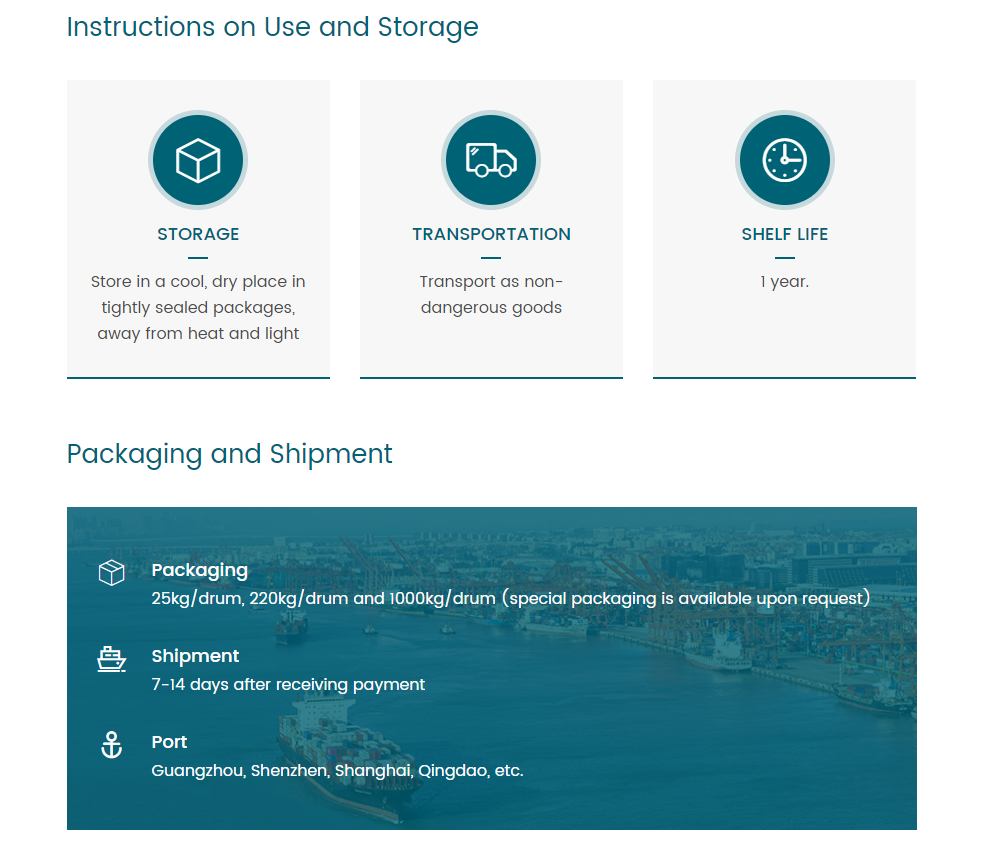This screenshot has height=856, width=982.
Task: Click the drum packaging sizes text
Action: coord(510,599)
